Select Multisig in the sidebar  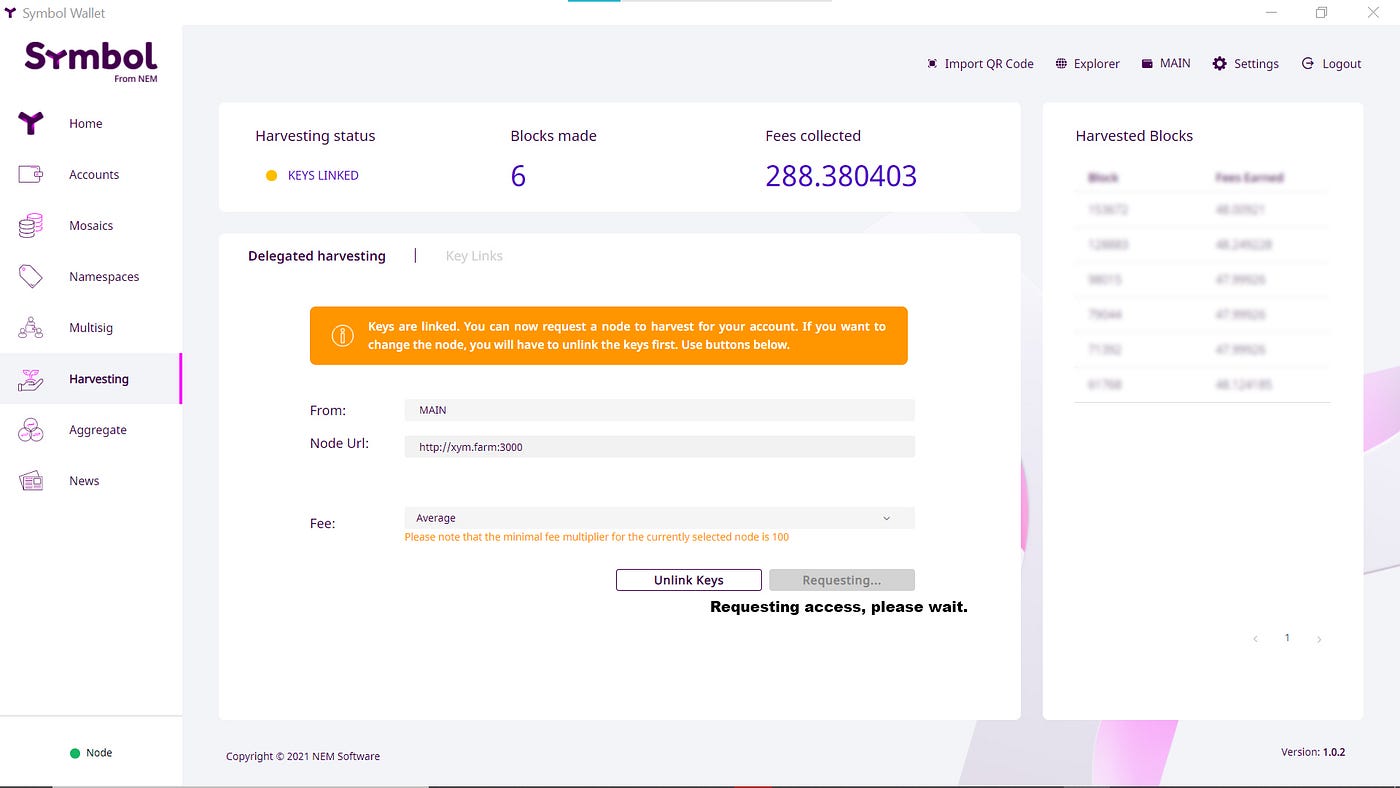(90, 327)
